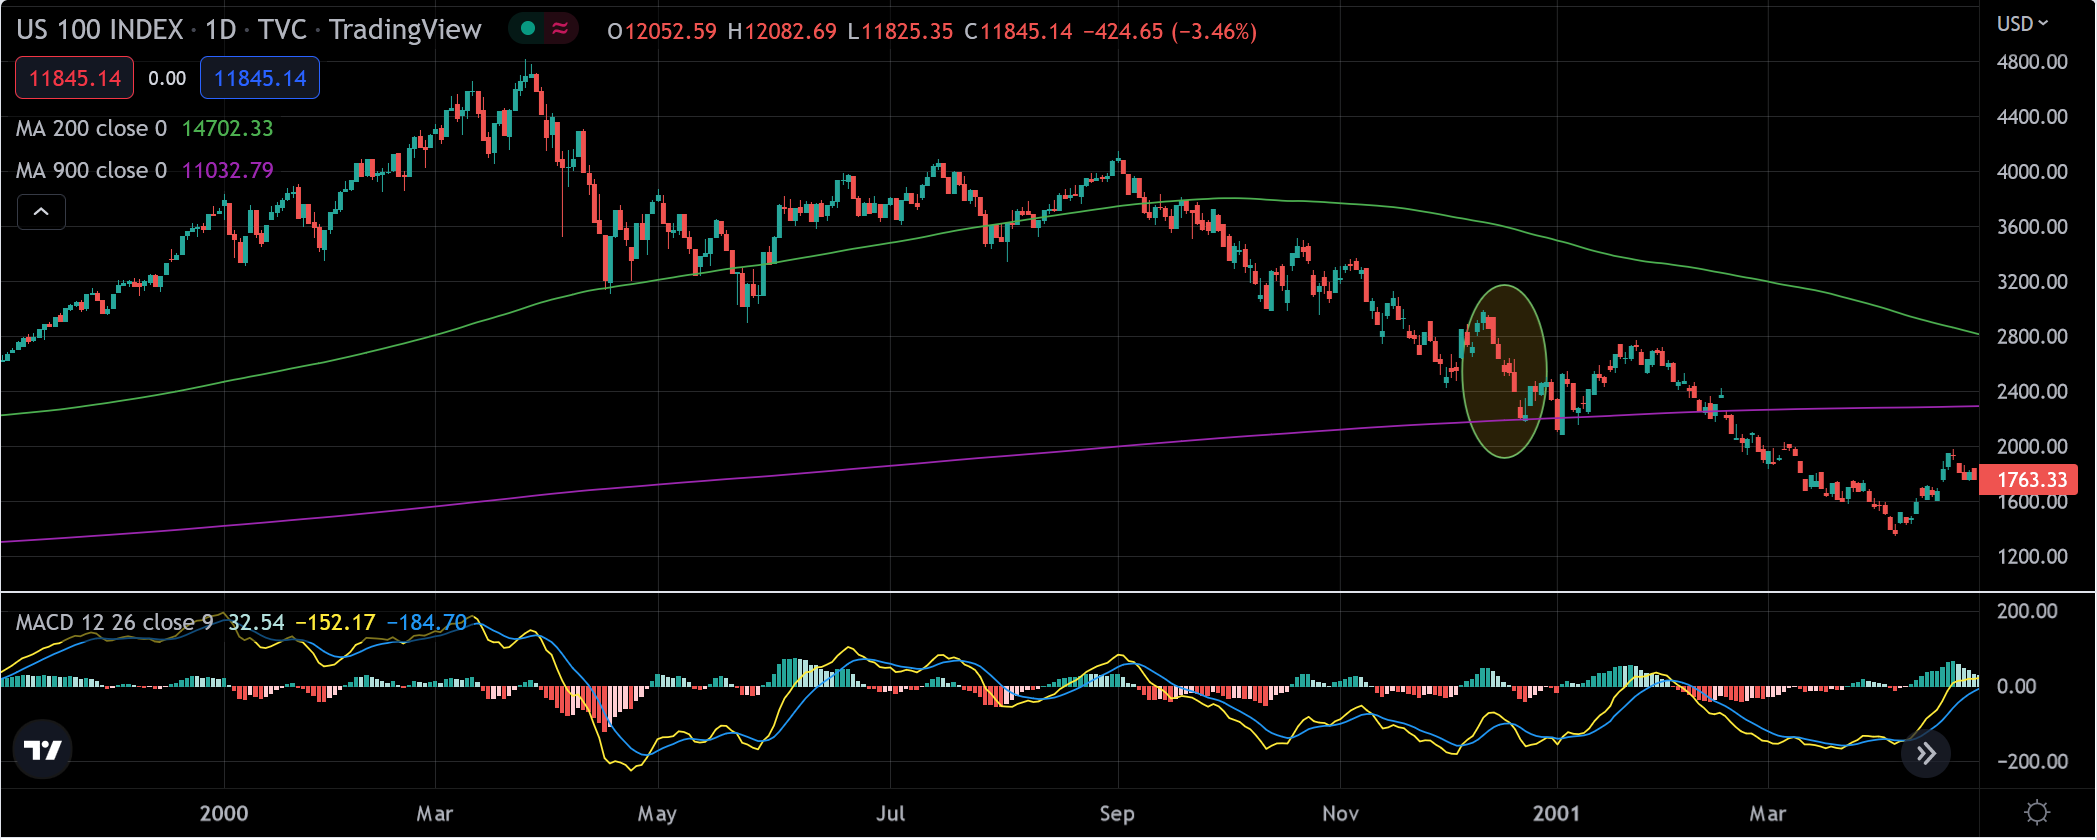Open the USD currency dropdown
This screenshot has height=840, width=2097.
2023,23
